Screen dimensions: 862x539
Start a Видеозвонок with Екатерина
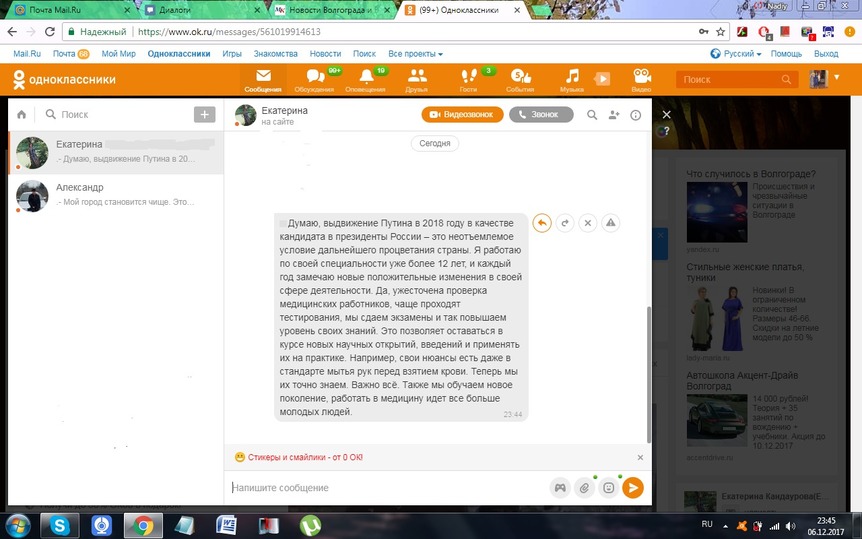(462, 115)
